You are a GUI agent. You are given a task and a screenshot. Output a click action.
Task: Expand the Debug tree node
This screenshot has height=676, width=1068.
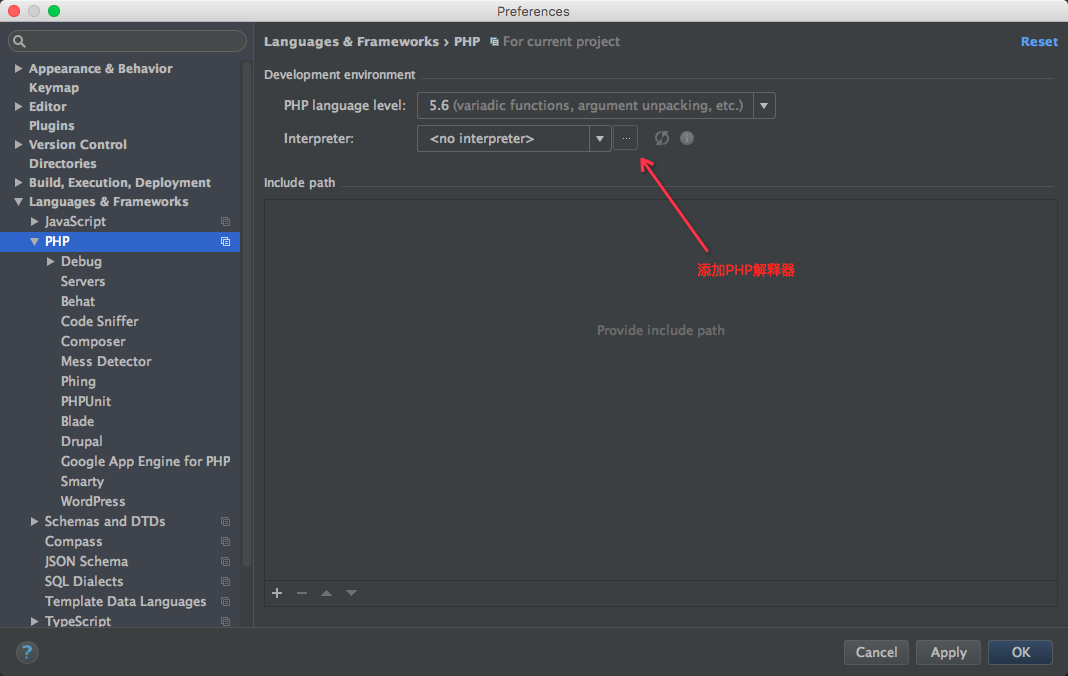coord(51,261)
